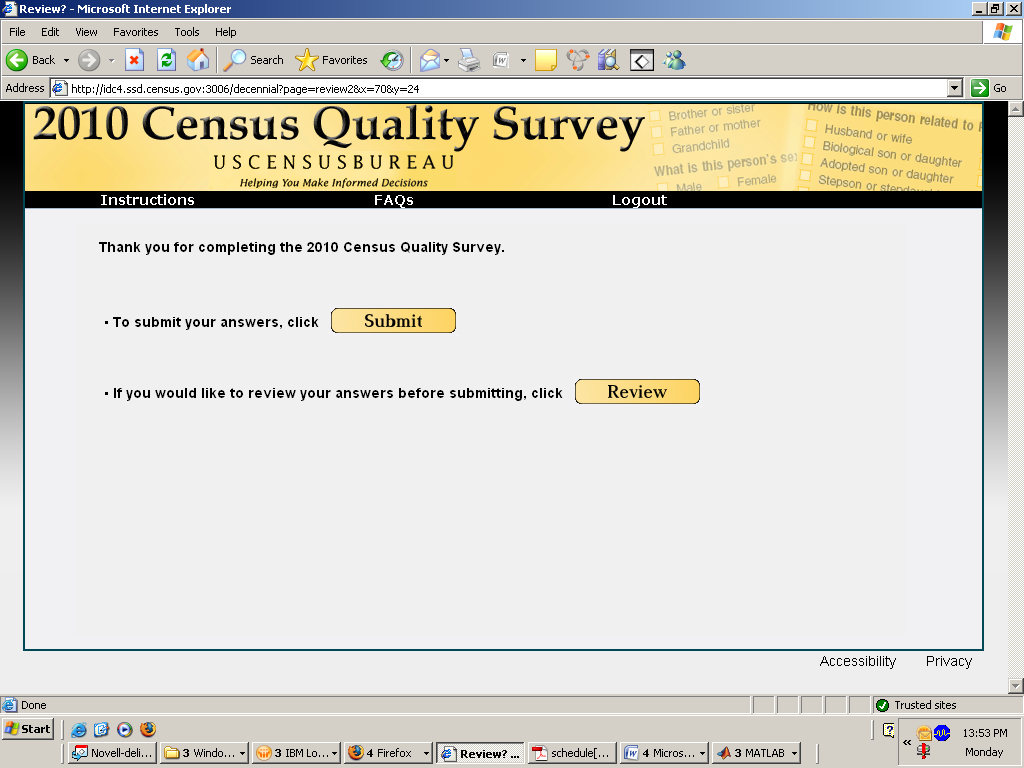Screen dimensions: 1024x768
Task: Click the Review? taskbar button
Action: click(x=480, y=753)
